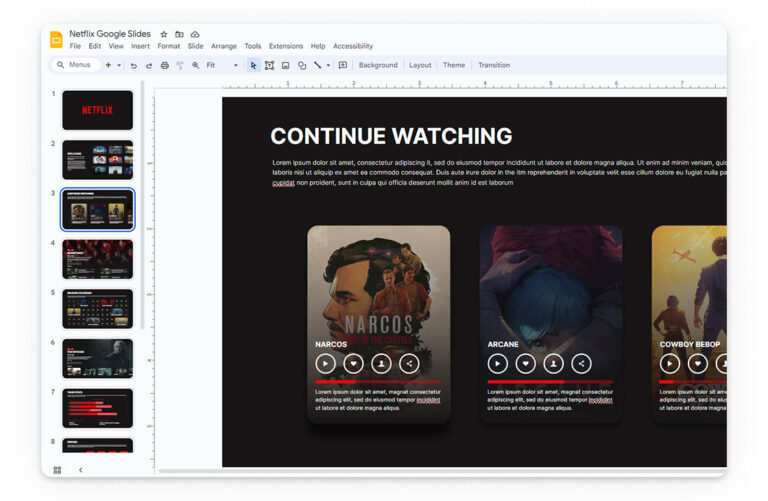This screenshot has width=768, height=501.
Task: Click the Lorem ipsum paragraph under title
Action: 499,172
